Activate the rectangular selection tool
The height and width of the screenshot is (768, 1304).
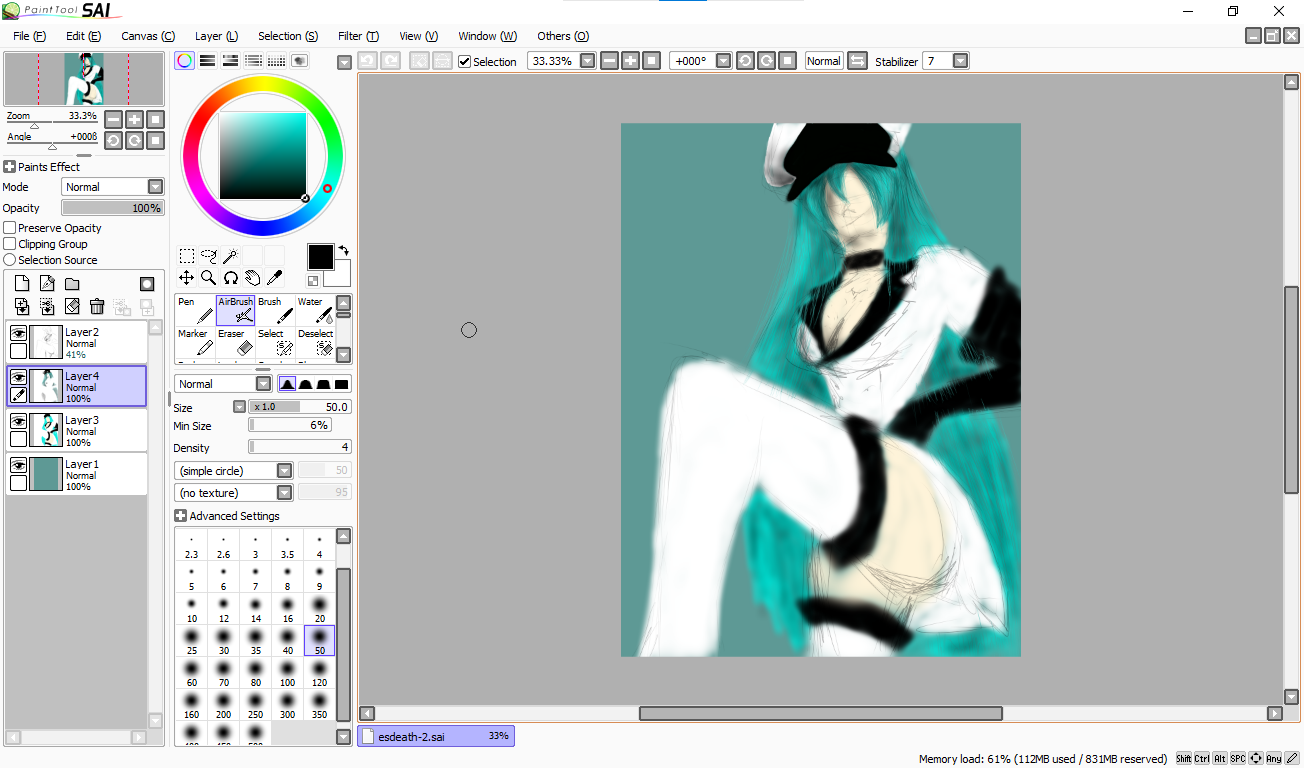point(187,256)
